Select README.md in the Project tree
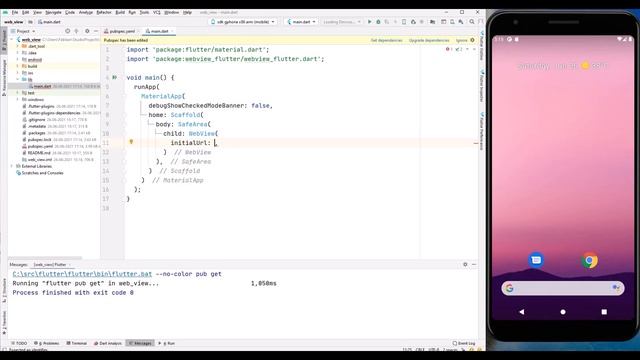Screen dimensions: 640x360 click(39, 153)
